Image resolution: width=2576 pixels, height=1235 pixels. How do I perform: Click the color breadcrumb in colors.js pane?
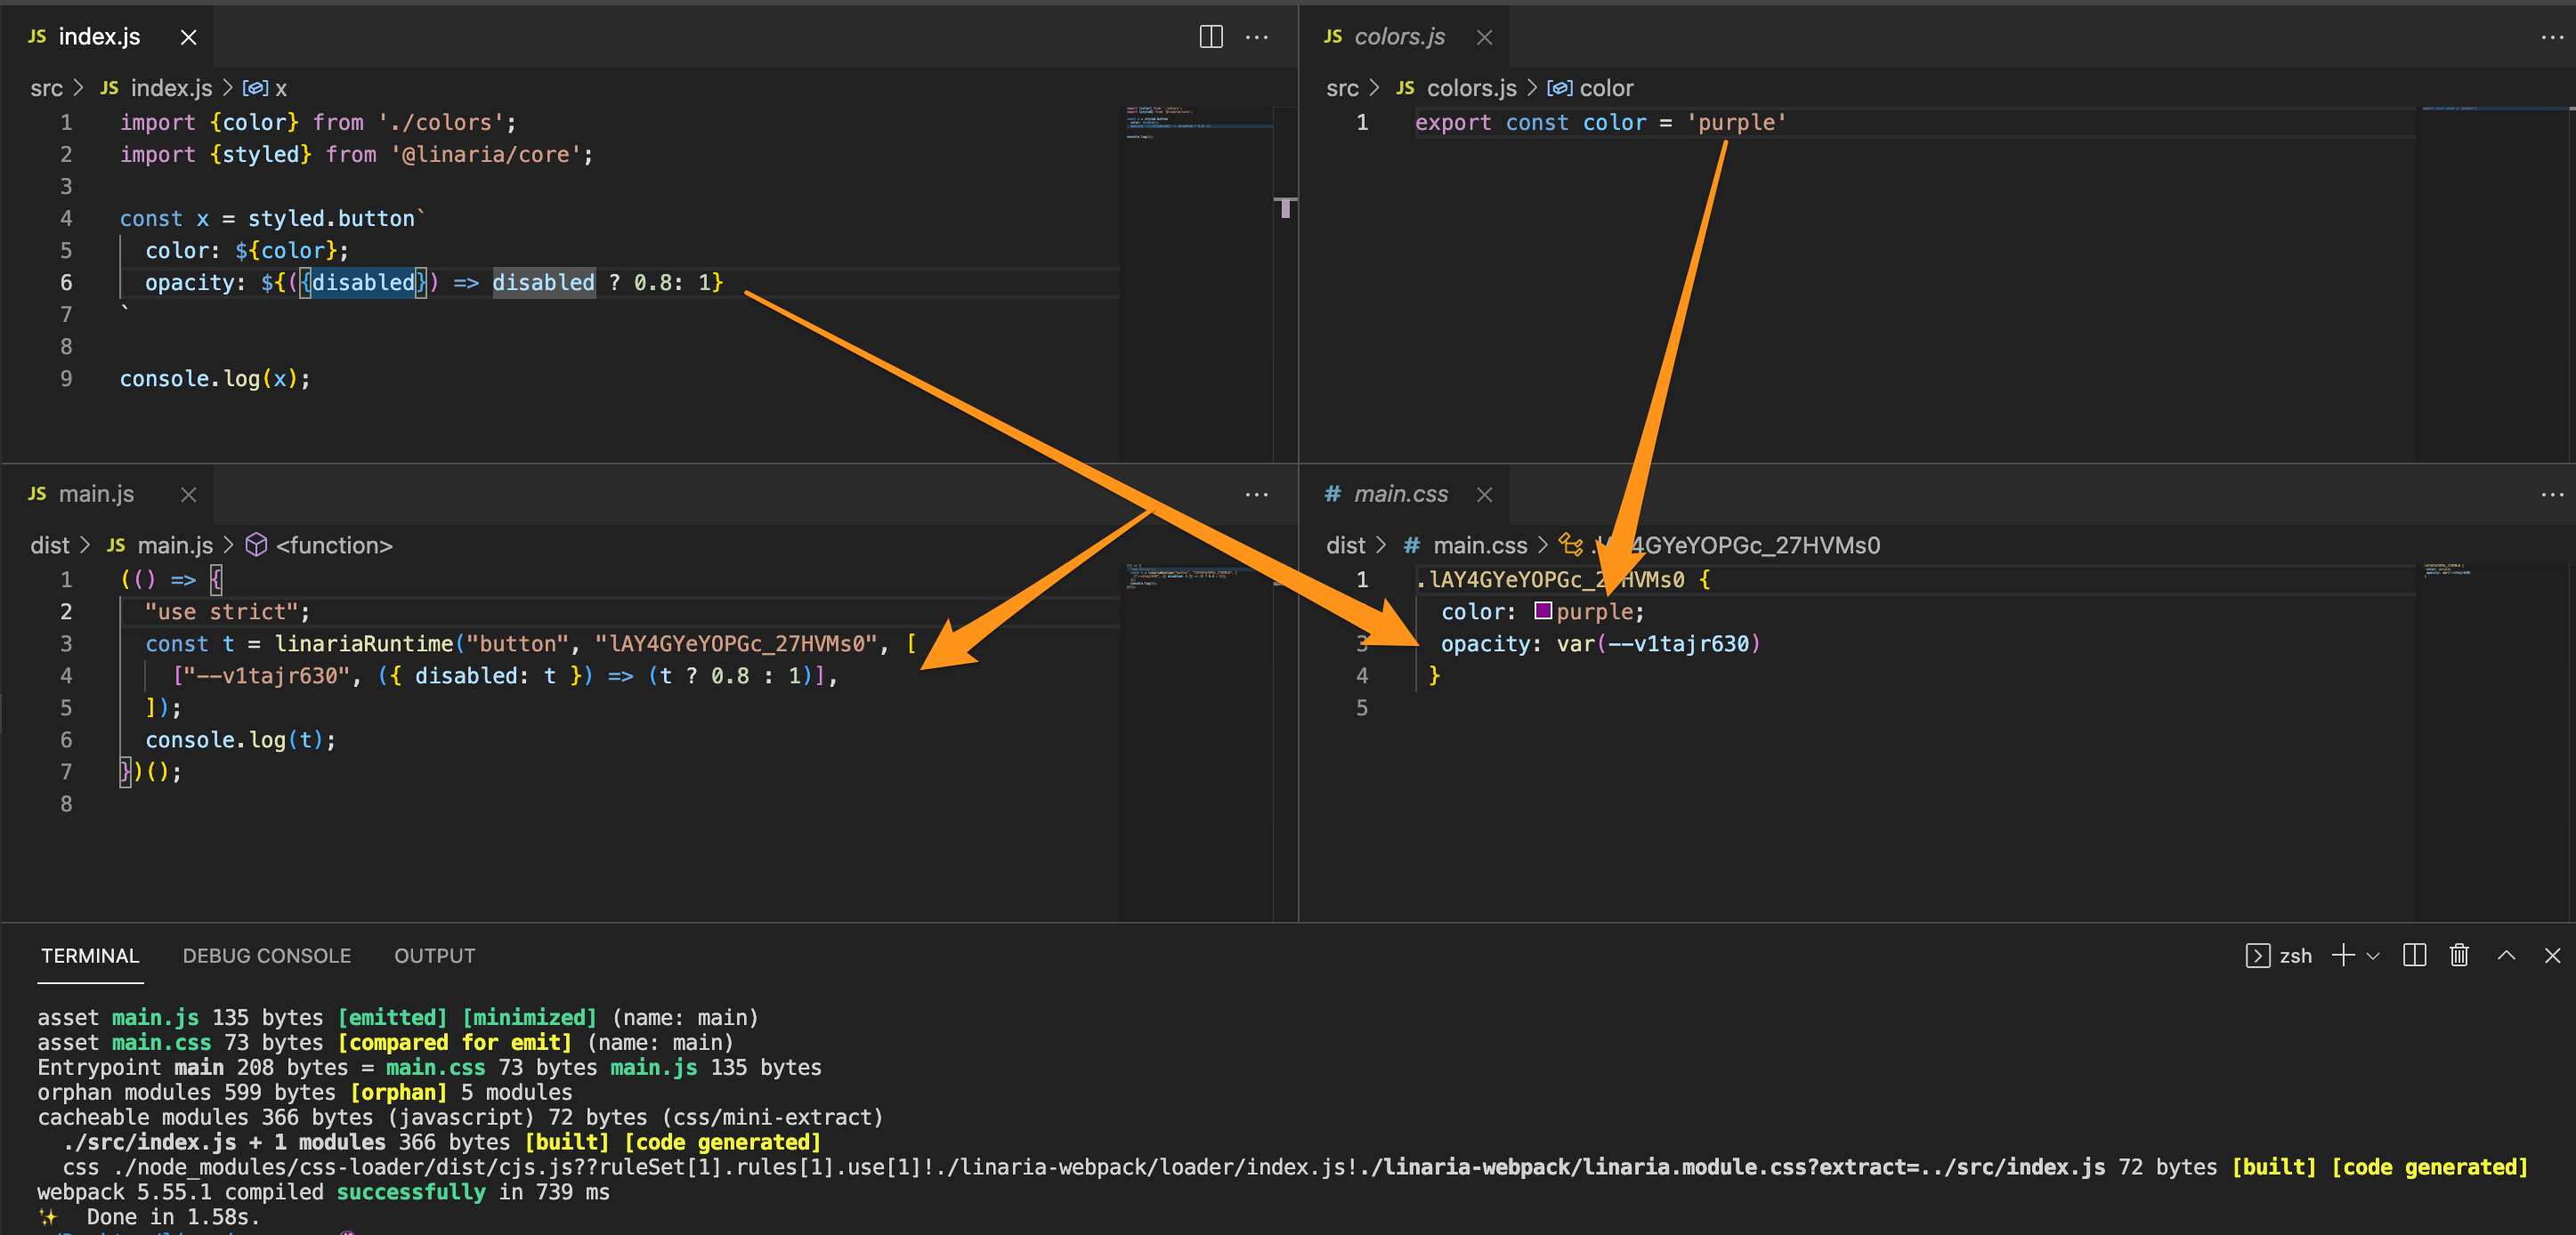pyautogui.click(x=1611, y=88)
